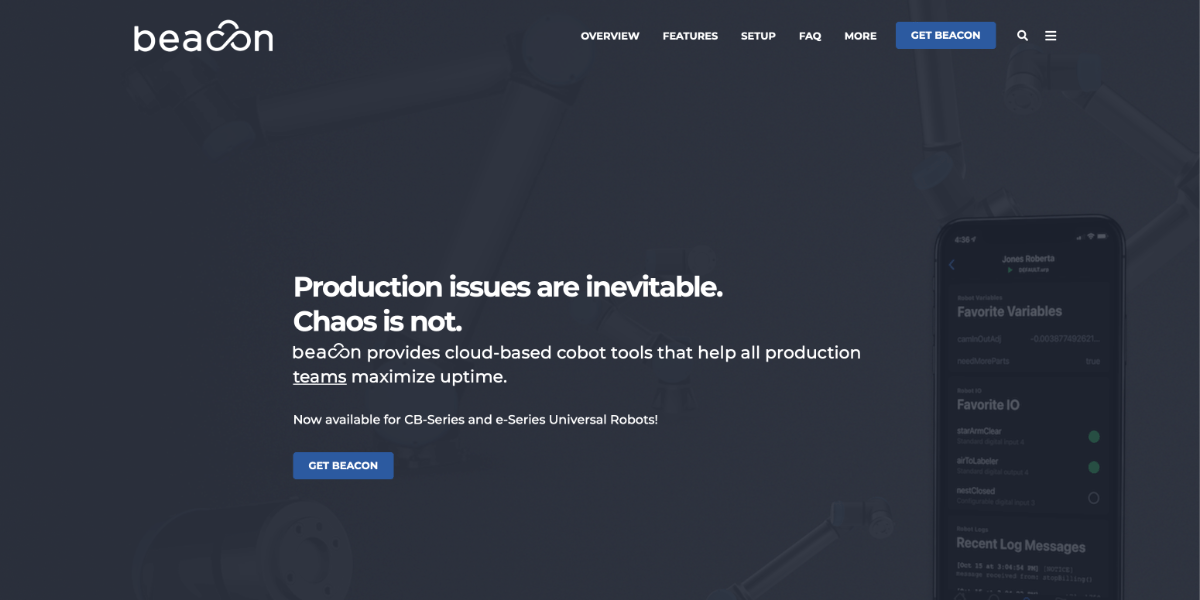Open the site search magnifying glass
This screenshot has height=600, width=1200.
(1022, 35)
